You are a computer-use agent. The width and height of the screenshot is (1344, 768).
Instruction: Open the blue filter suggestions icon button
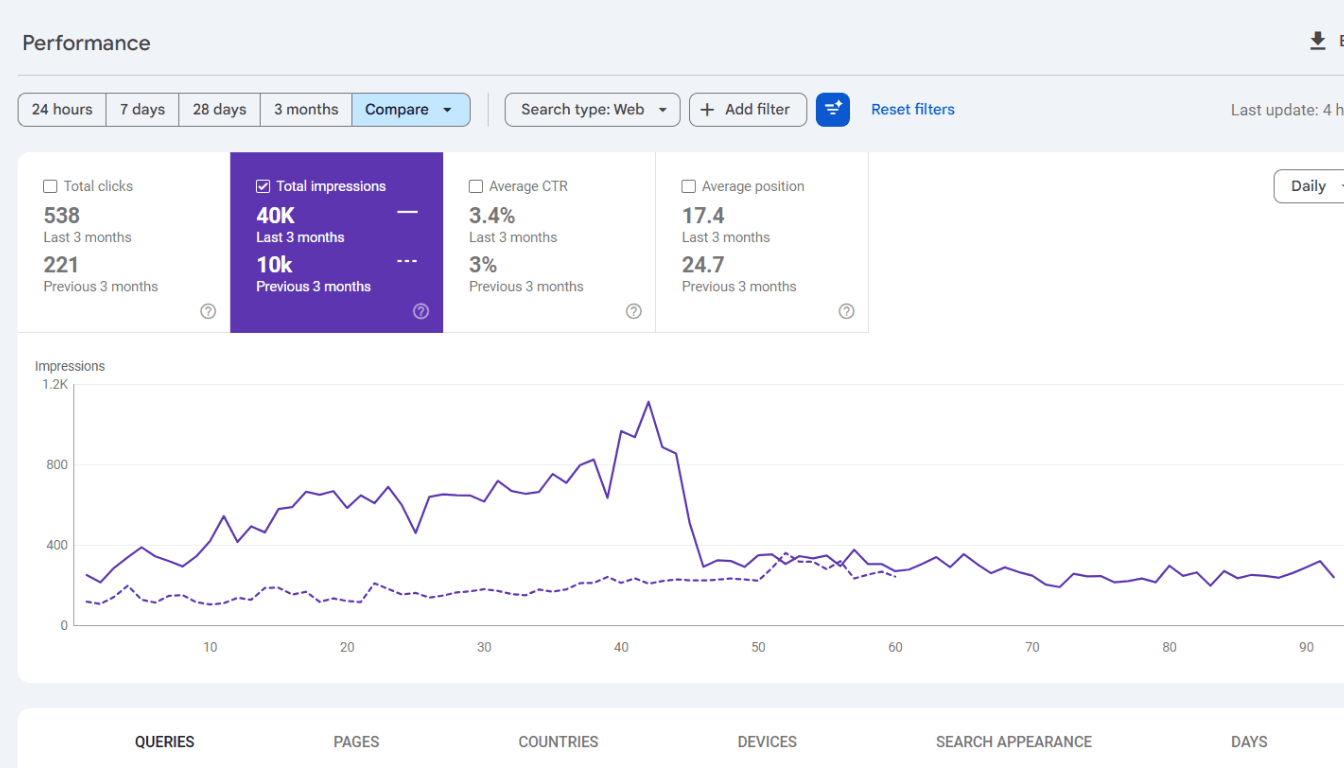pos(833,110)
